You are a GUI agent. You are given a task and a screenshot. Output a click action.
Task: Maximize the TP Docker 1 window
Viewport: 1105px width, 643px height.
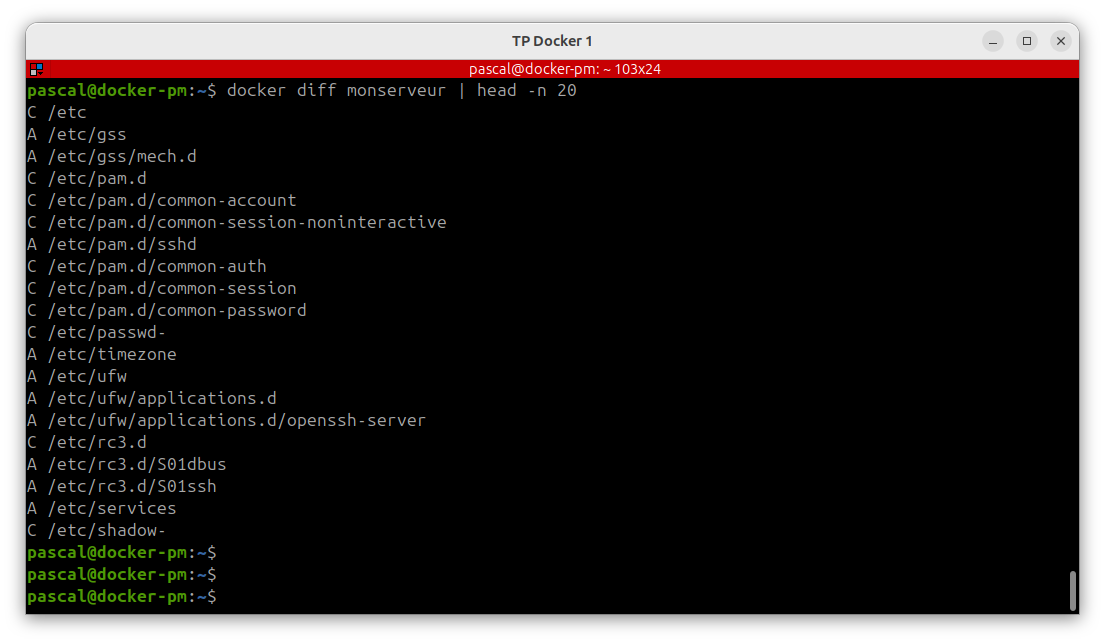[1027, 41]
